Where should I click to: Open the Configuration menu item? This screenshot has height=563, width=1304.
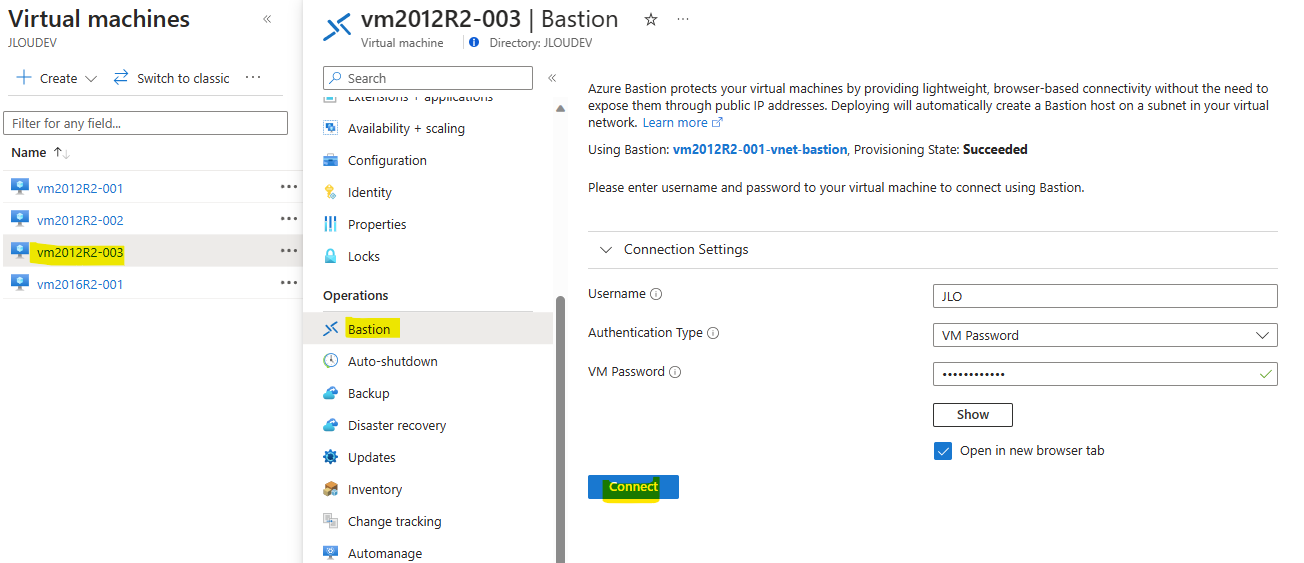tap(387, 160)
